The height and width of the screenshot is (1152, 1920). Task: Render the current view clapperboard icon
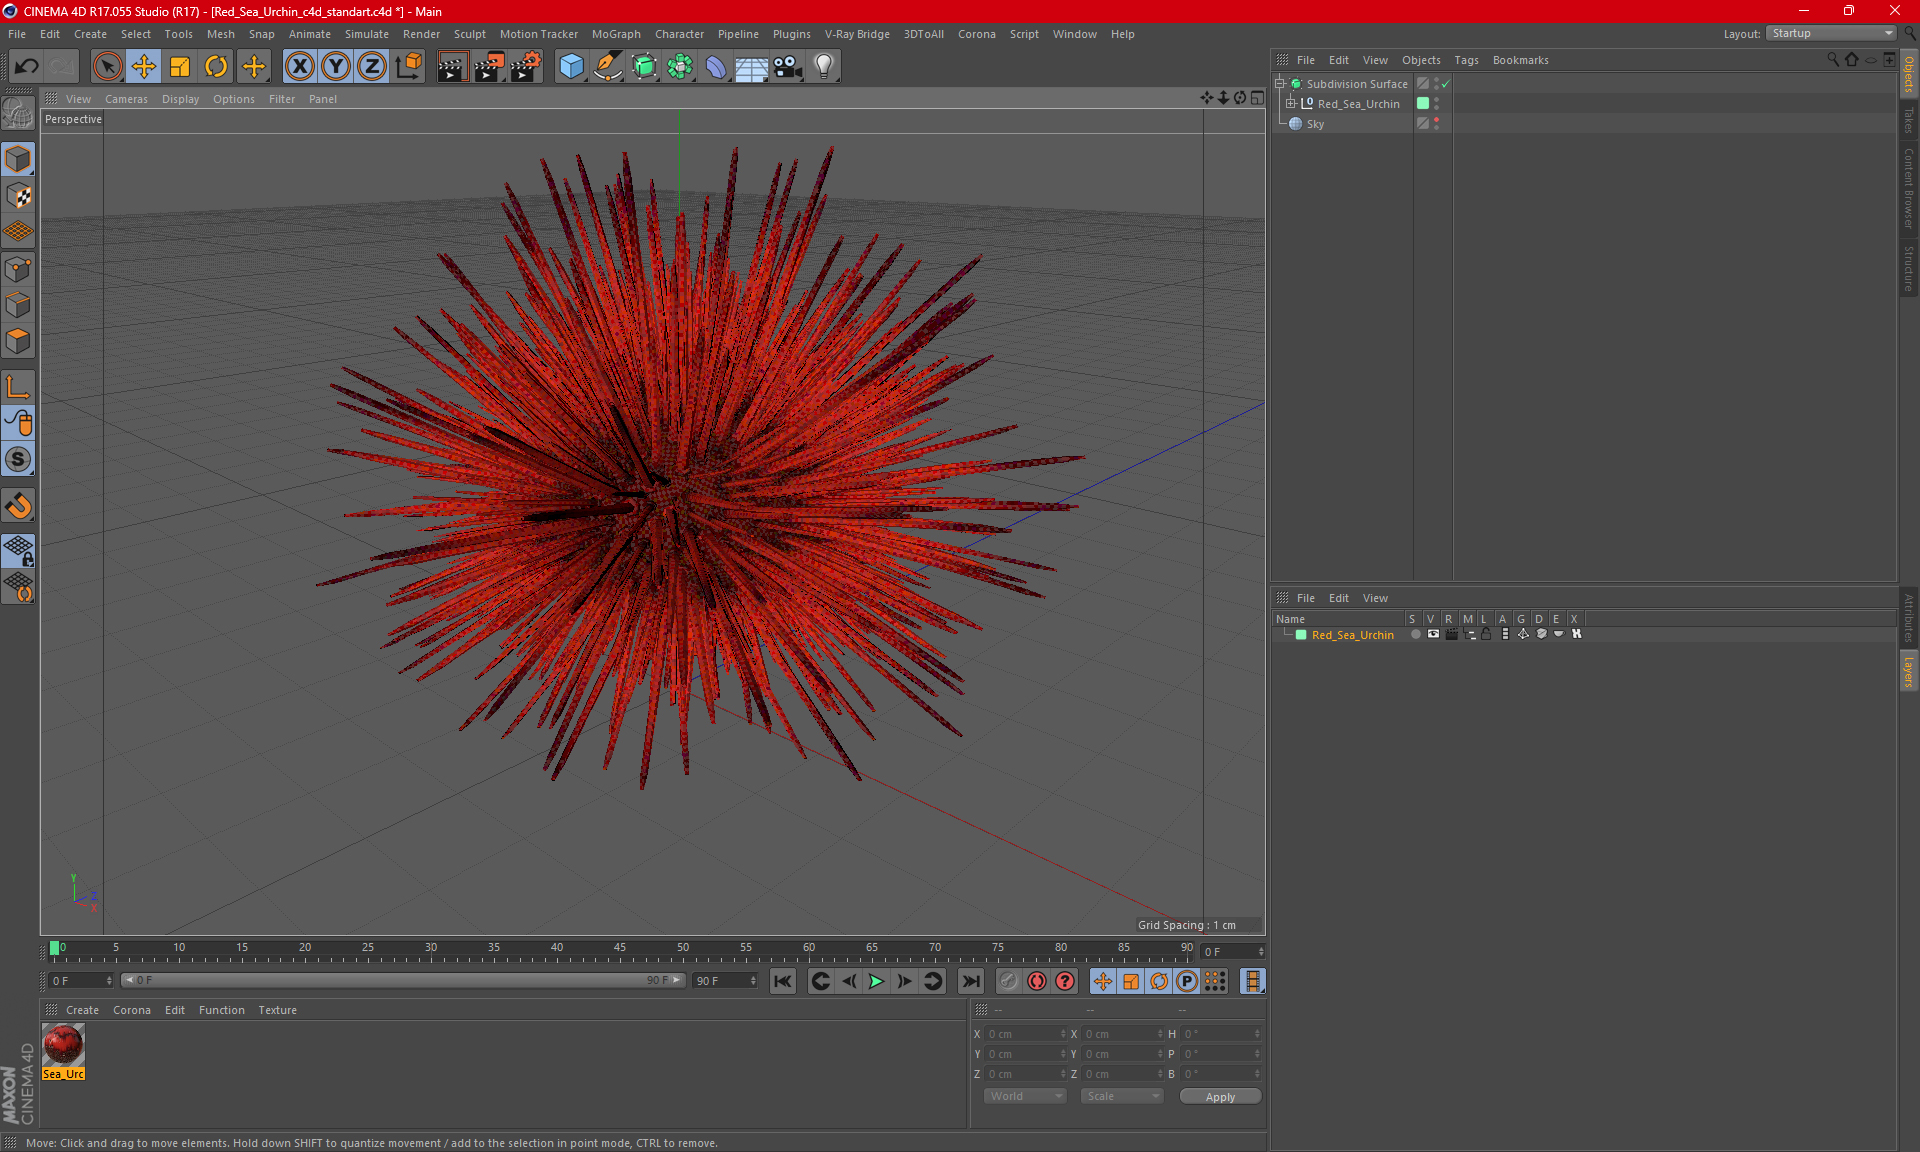click(x=452, y=67)
